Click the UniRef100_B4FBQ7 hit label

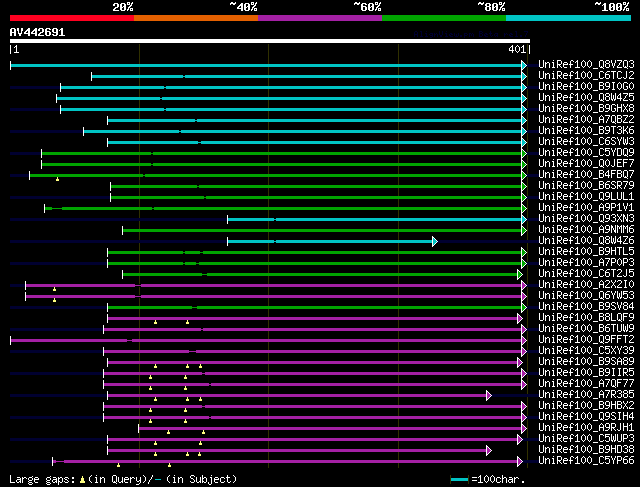point(586,174)
